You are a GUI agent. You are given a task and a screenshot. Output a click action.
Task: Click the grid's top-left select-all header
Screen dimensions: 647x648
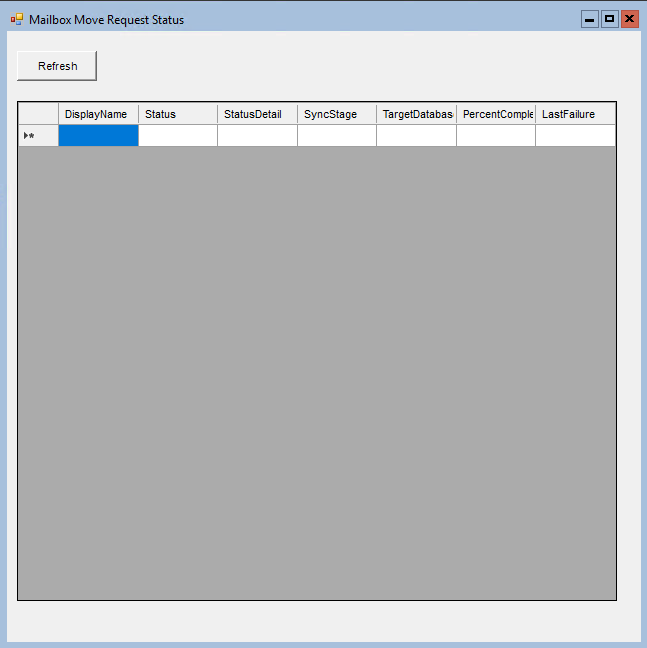pyautogui.click(x=38, y=114)
